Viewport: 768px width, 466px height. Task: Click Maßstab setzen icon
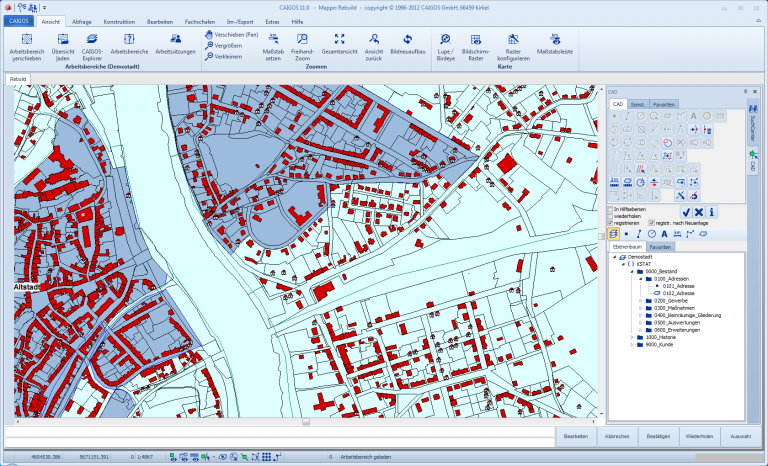(x=272, y=39)
